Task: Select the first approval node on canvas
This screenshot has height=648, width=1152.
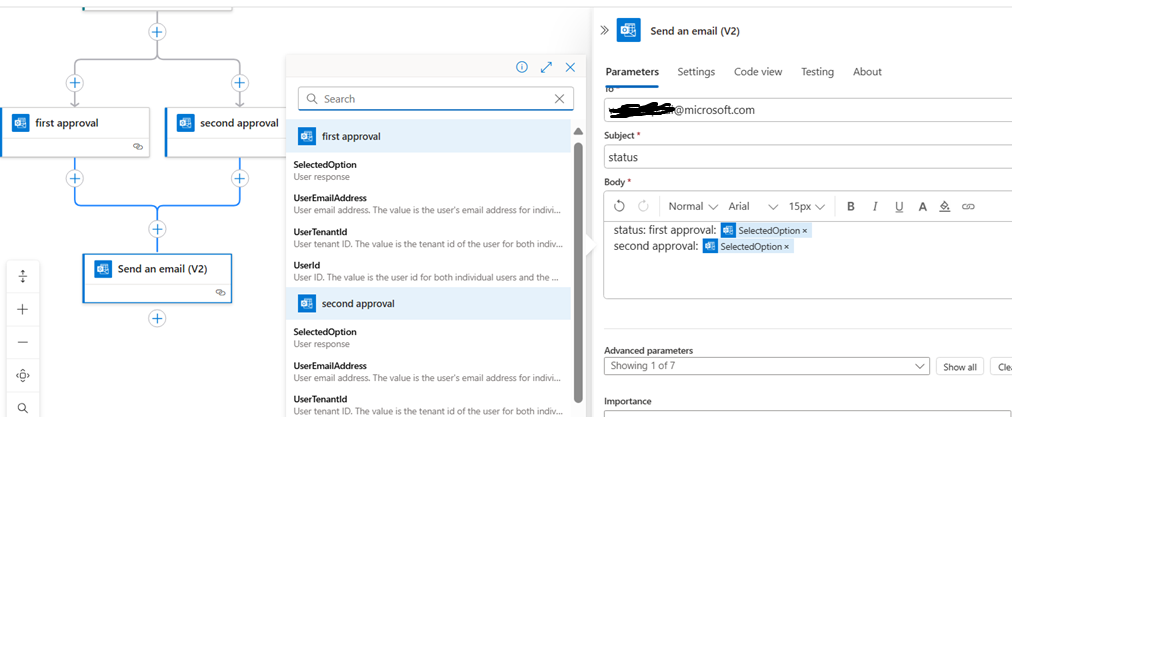Action: pyautogui.click(x=75, y=132)
